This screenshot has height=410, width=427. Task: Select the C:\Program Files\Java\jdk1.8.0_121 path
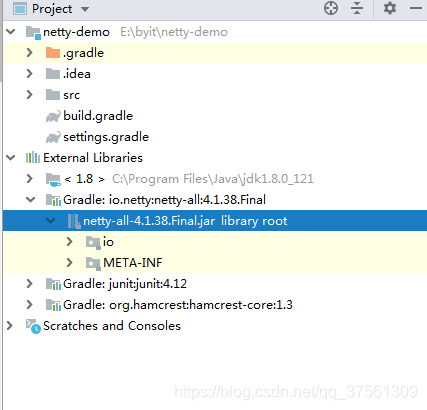pyautogui.click(x=213, y=179)
